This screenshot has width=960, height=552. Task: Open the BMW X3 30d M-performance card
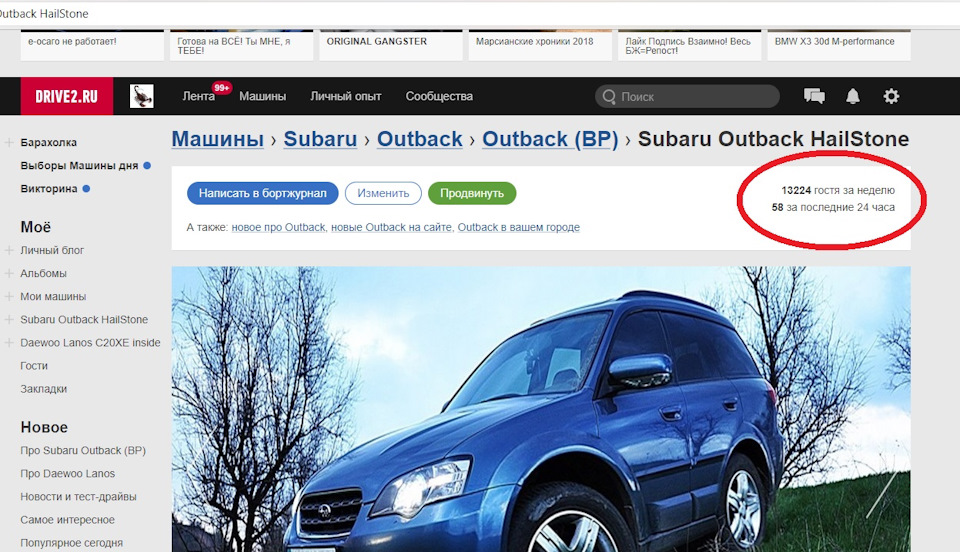point(839,45)
